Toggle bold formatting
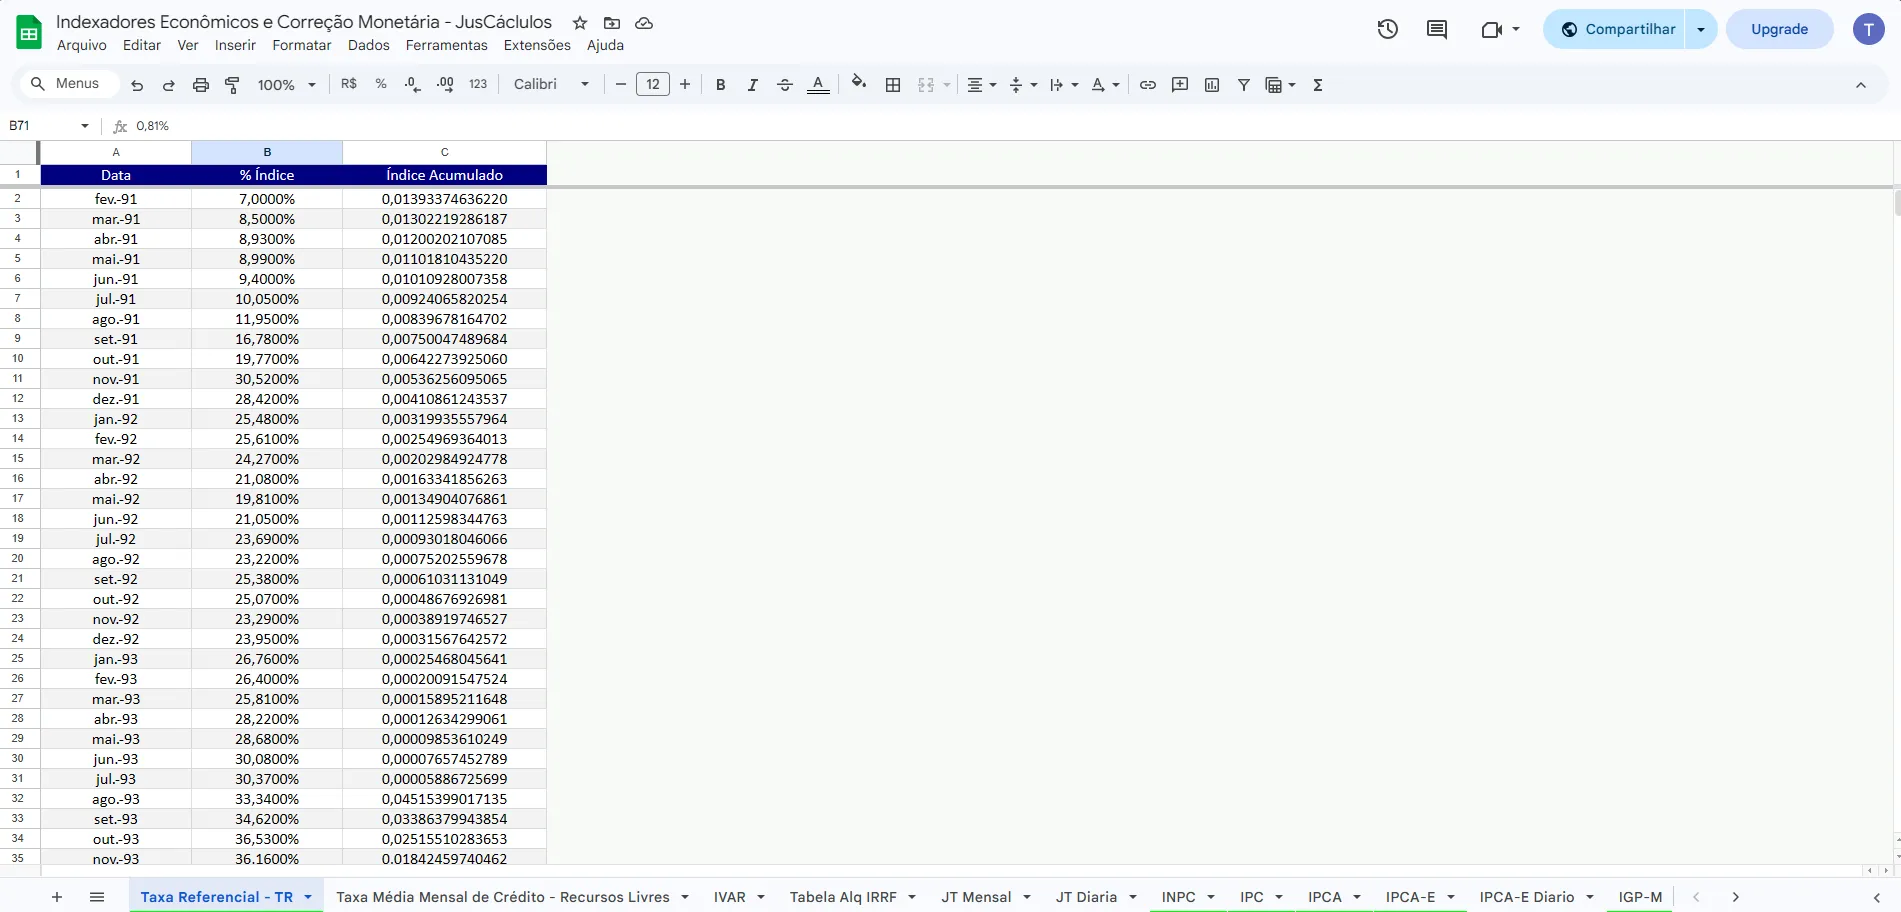1901x912 pixels. click(x=720, y=85)
